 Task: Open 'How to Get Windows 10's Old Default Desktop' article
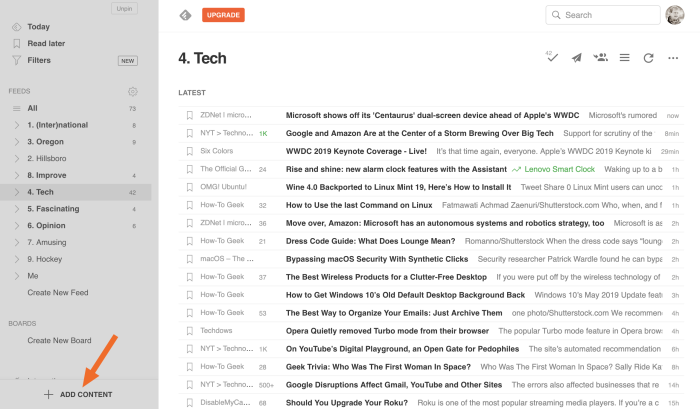pyautogui.click(x=405, y=295)
